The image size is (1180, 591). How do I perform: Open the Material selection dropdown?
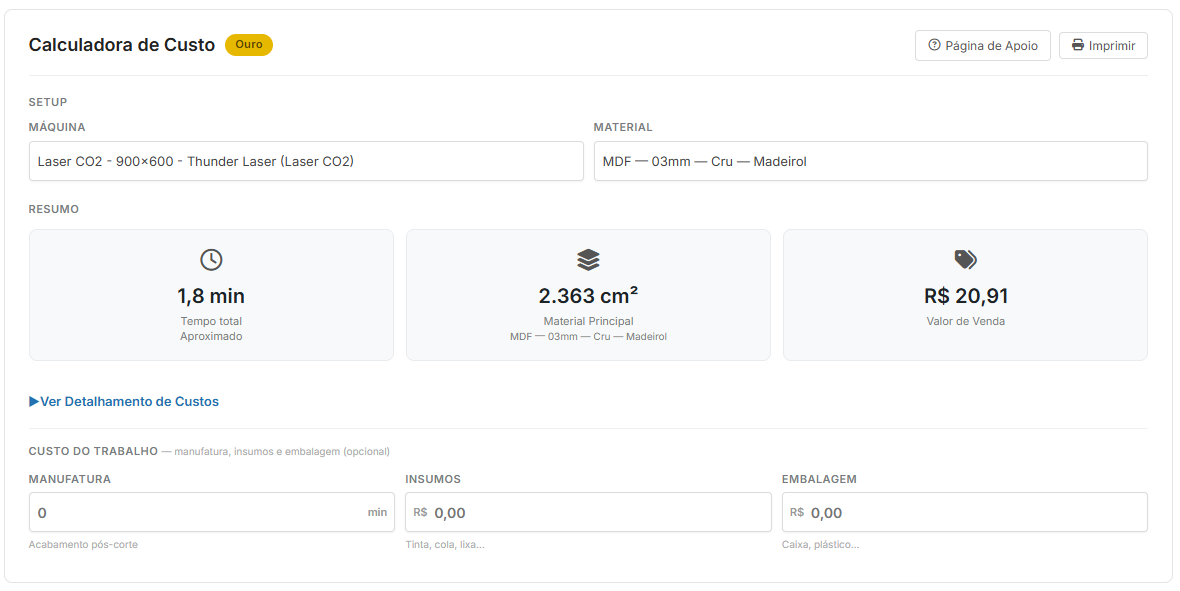point(871,161)
